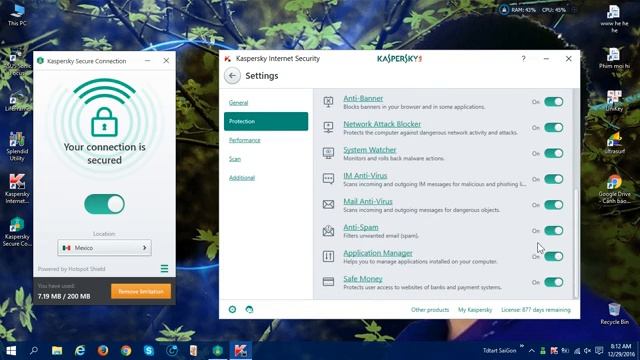Open Kaspersky Internet Security desktop shortcut
This screenshot has width=640, height=360.
17,189
